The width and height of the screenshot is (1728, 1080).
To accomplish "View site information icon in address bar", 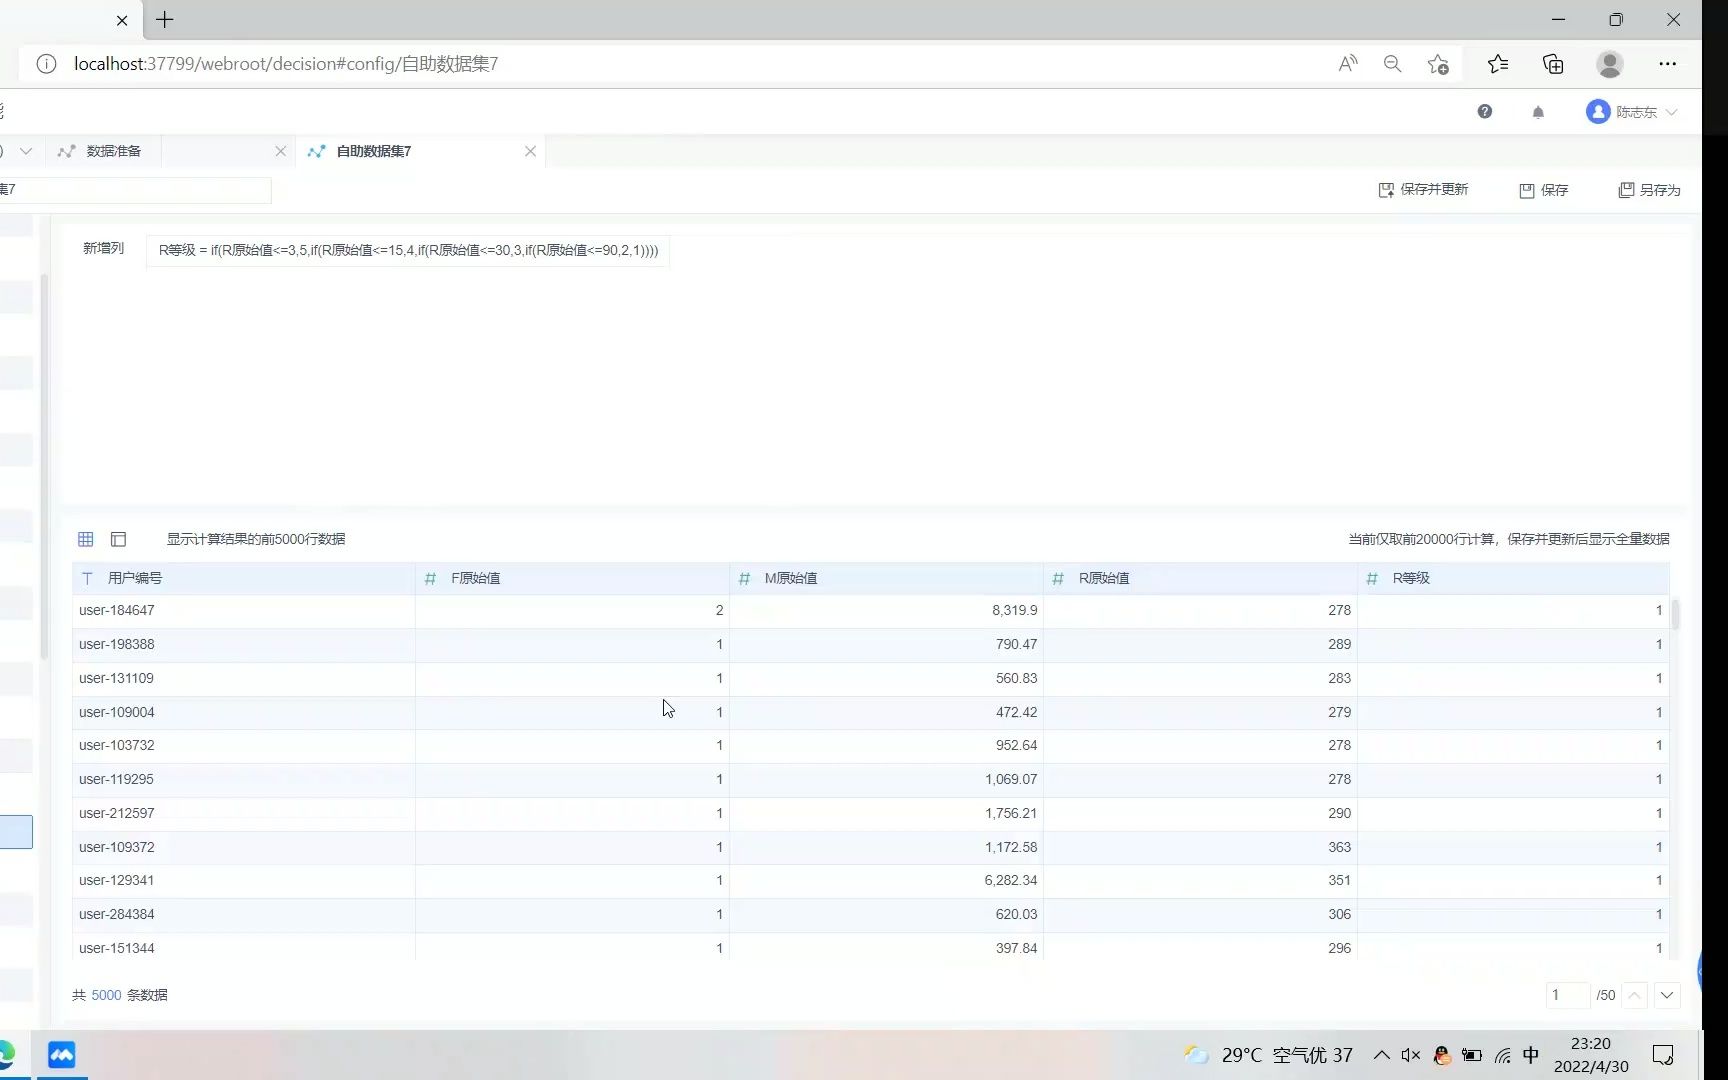I will (46, 64).
